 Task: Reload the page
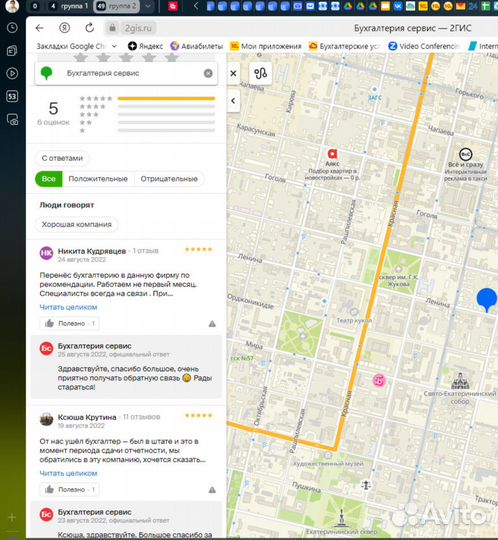90,28
